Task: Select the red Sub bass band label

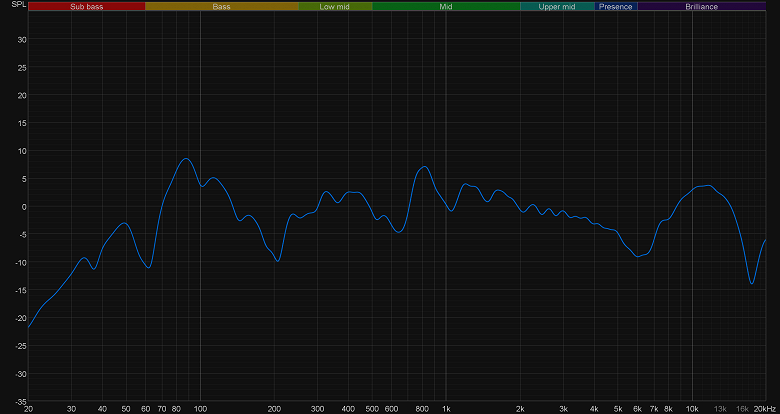Action: pos(87,6)
